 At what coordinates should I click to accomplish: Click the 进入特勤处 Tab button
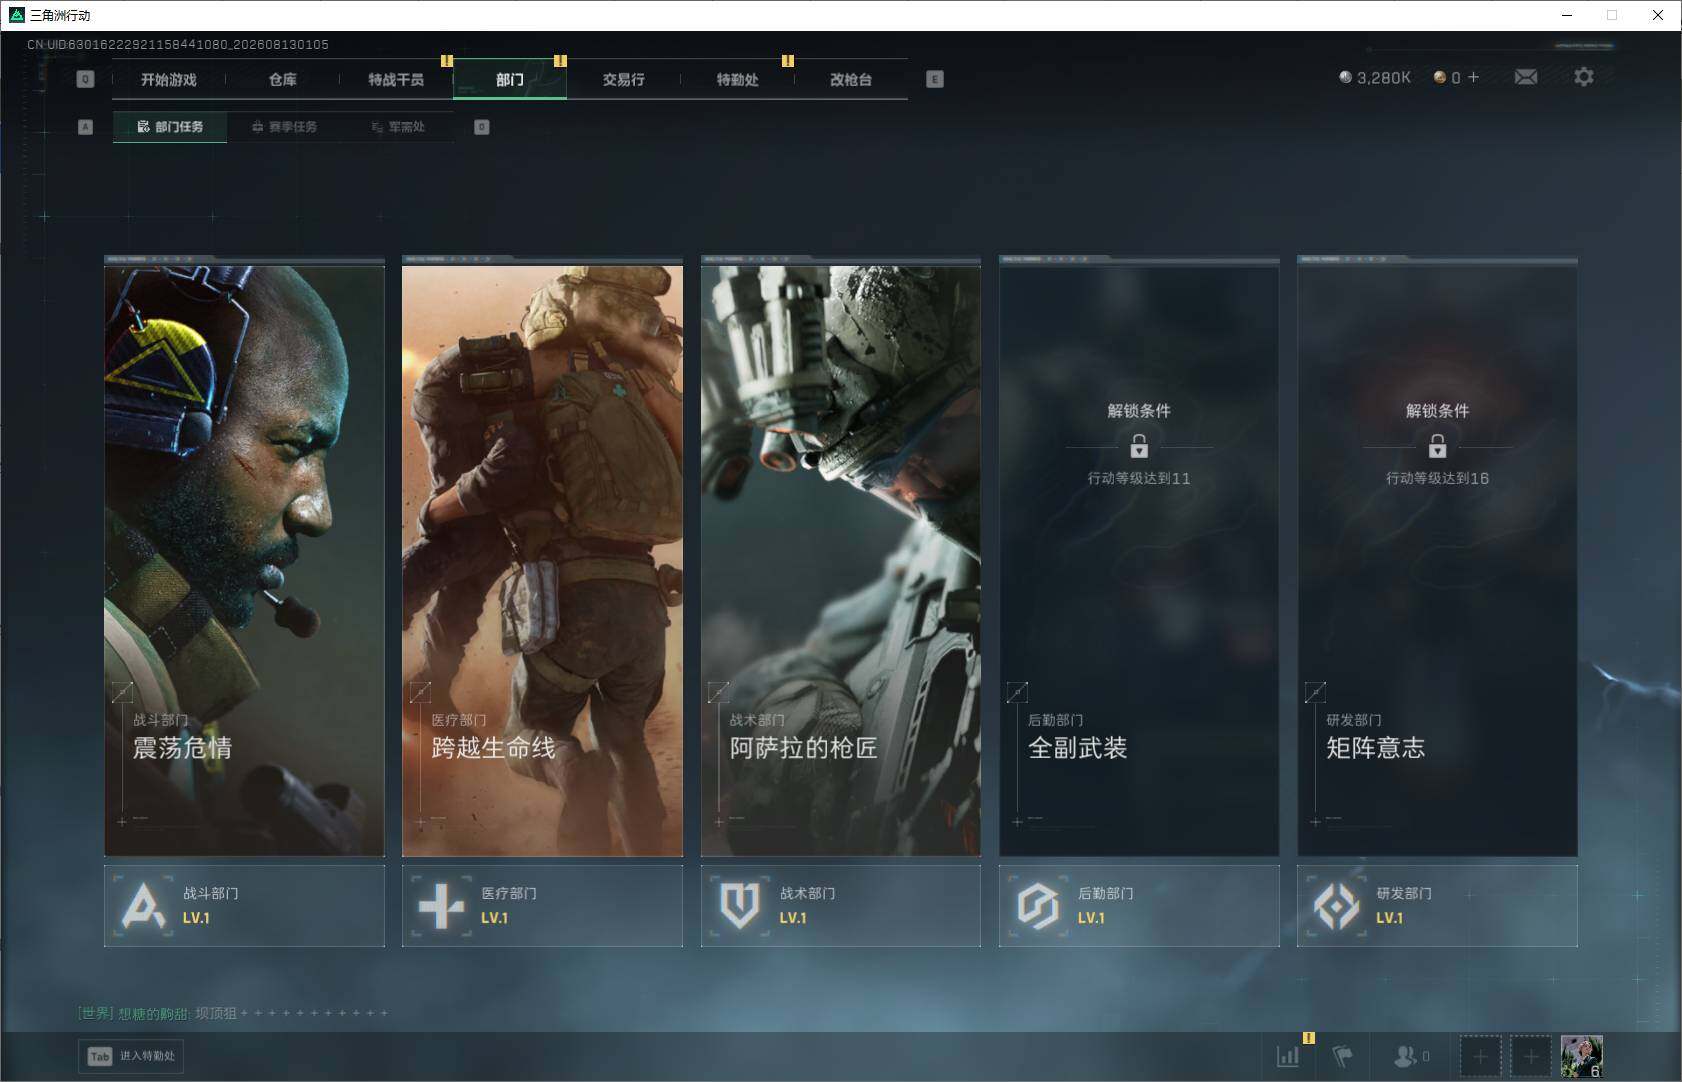[132, 1056]
